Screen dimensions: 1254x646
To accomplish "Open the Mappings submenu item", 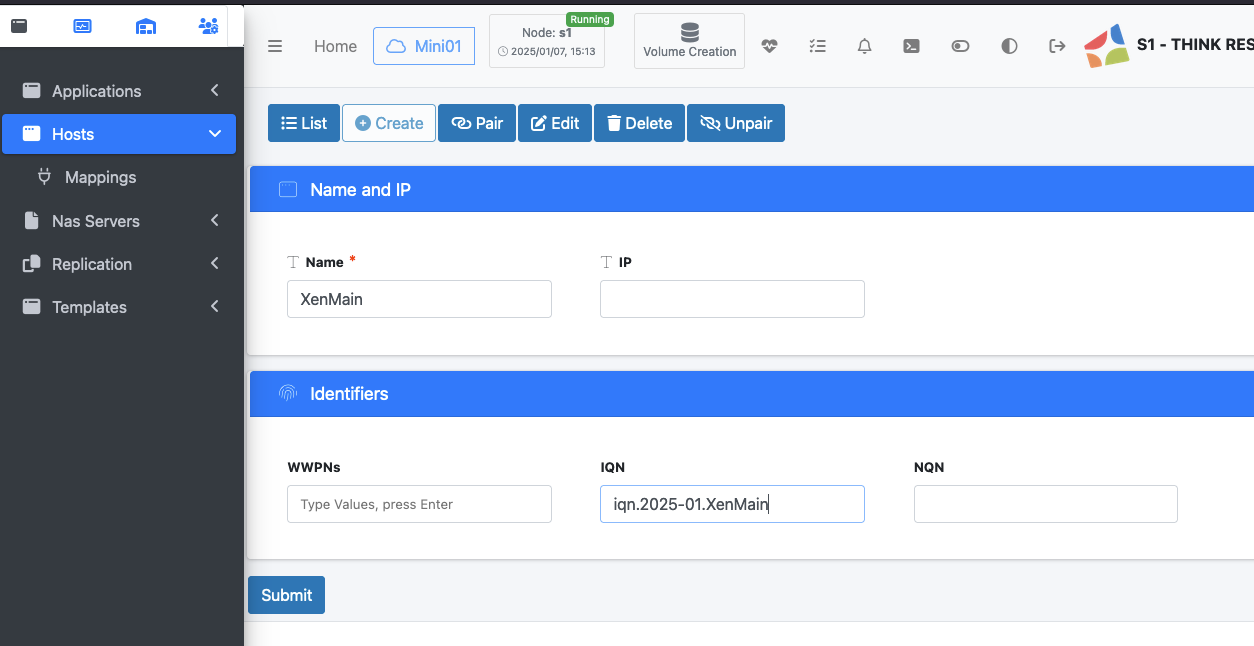I will 100,177.
